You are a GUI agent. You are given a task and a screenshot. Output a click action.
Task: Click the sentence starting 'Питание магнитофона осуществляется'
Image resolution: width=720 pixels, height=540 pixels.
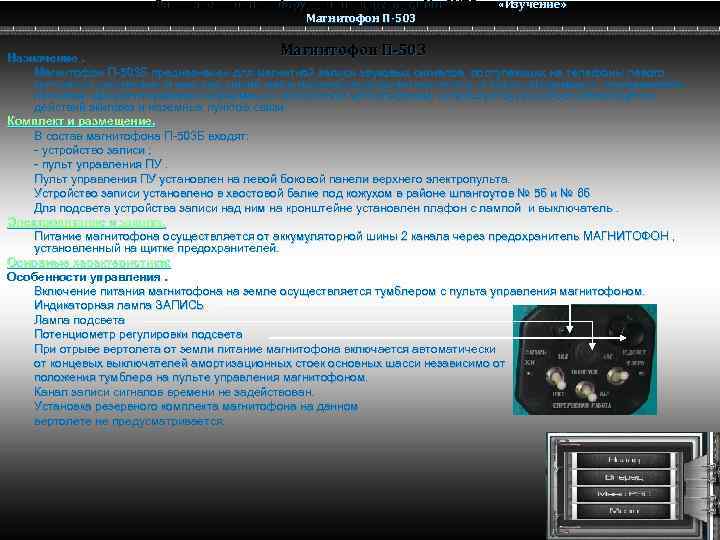pyautogui.click(x=354, y=236)
